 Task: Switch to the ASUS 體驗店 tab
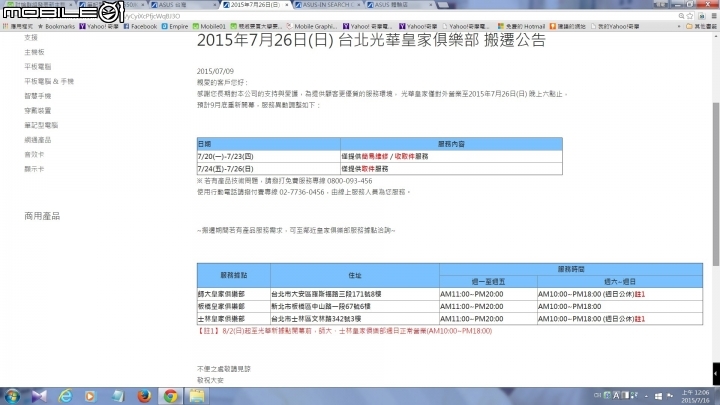(x=399, y=5)
